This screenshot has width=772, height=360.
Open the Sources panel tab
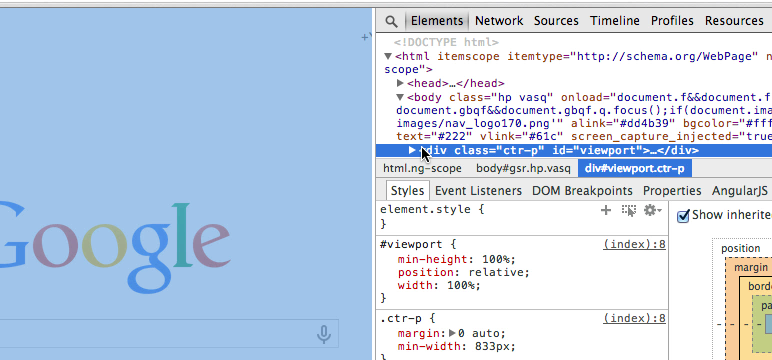coord(556,21)
